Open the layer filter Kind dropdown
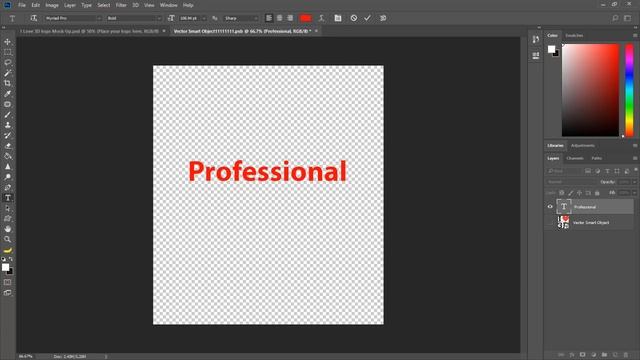The width and height of the screenshot is (640, 360). 564,171
